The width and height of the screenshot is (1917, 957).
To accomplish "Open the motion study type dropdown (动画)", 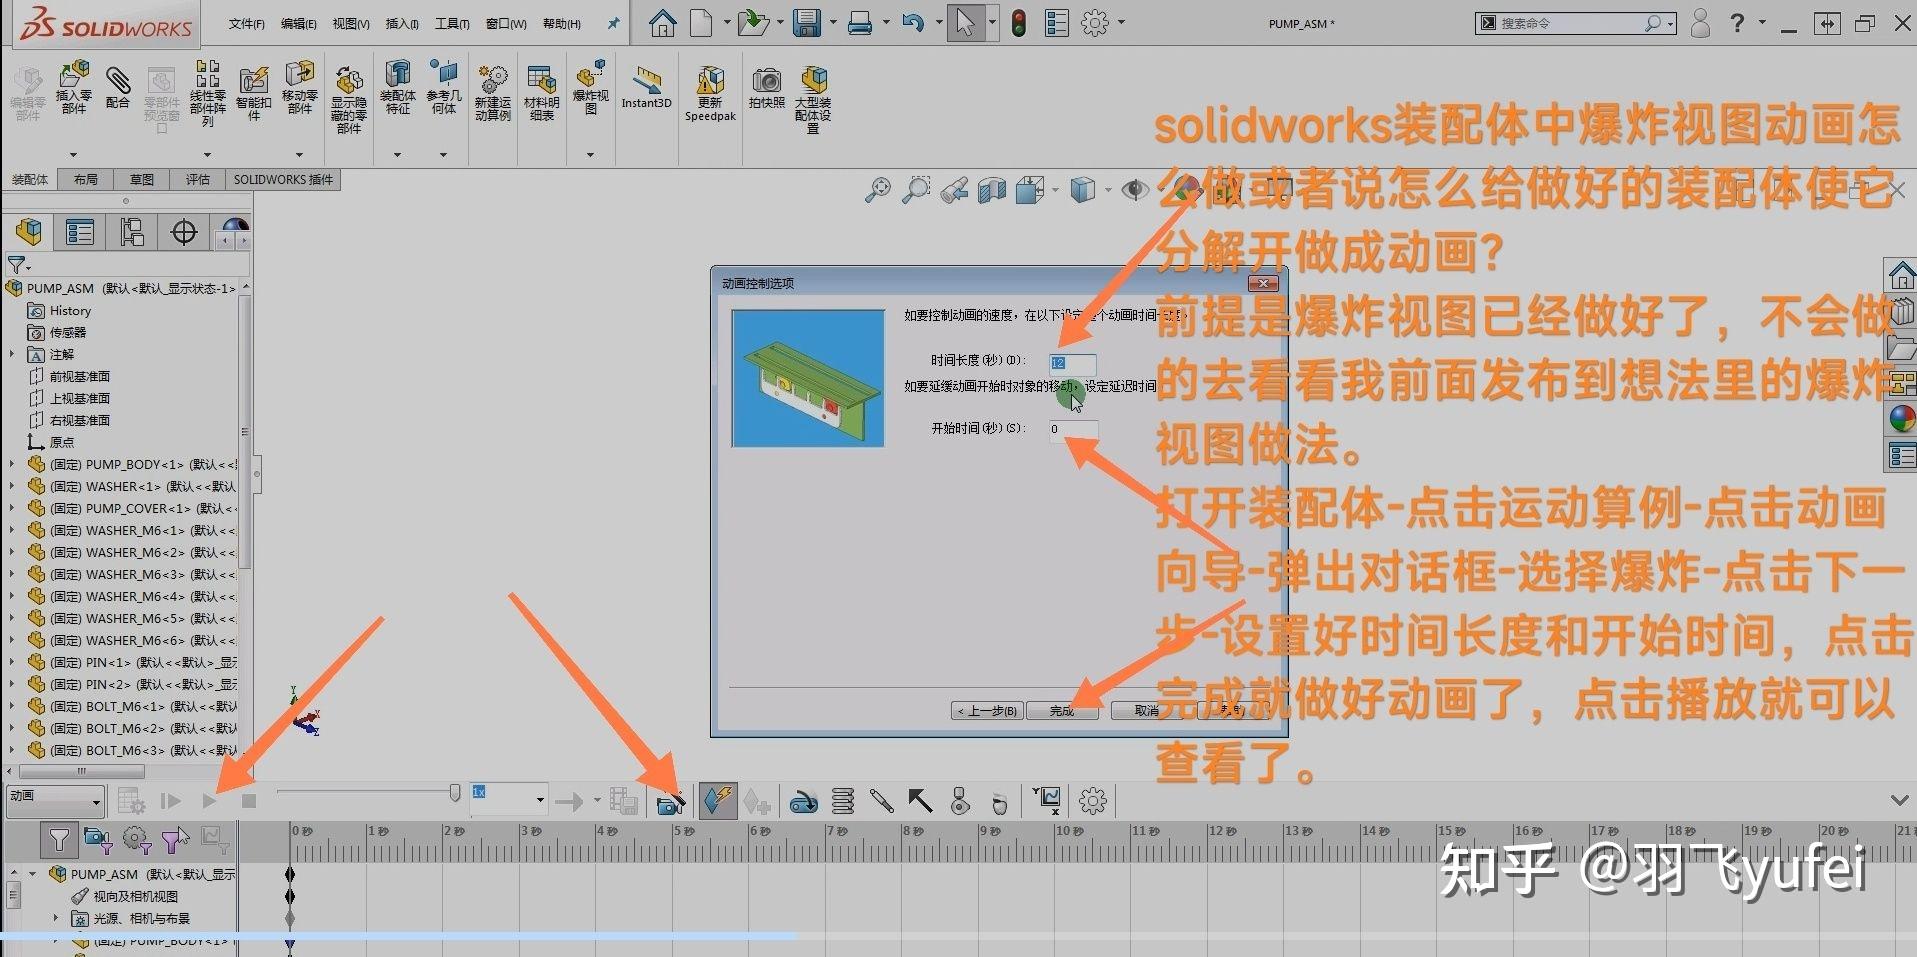I will (55, 800).
